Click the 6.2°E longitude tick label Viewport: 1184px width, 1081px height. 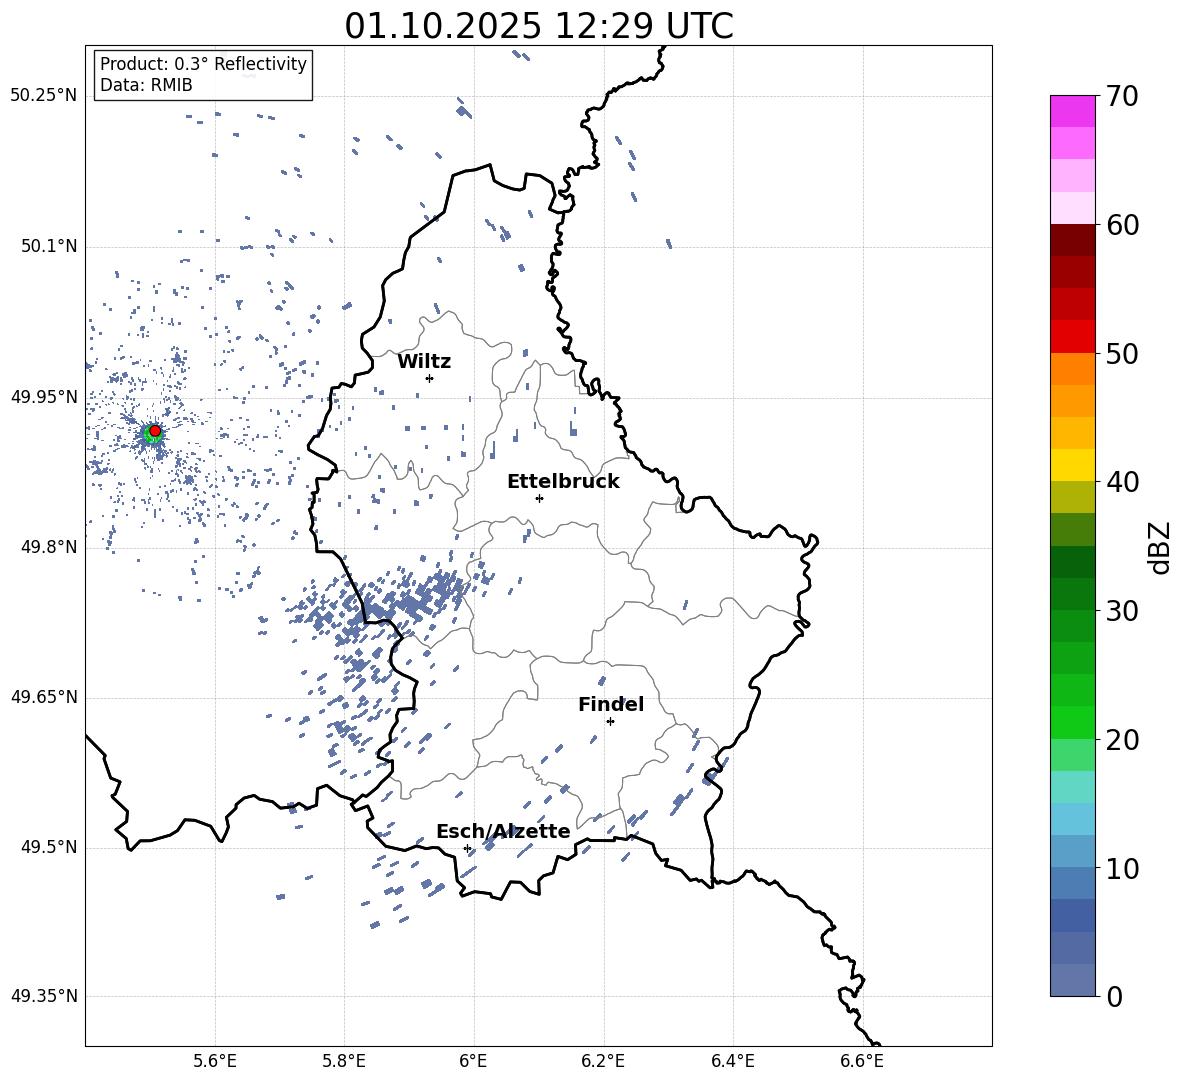(x=603, y=1062)
